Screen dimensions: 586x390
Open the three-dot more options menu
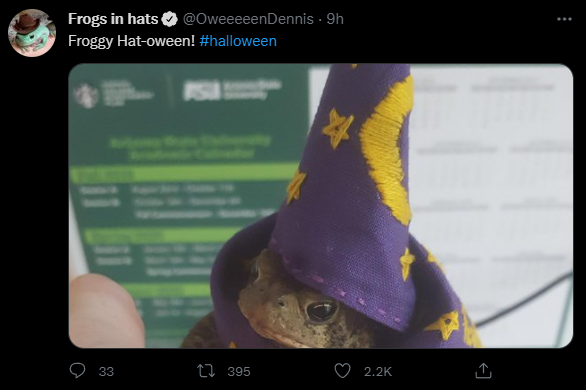(x=564, y=19)
